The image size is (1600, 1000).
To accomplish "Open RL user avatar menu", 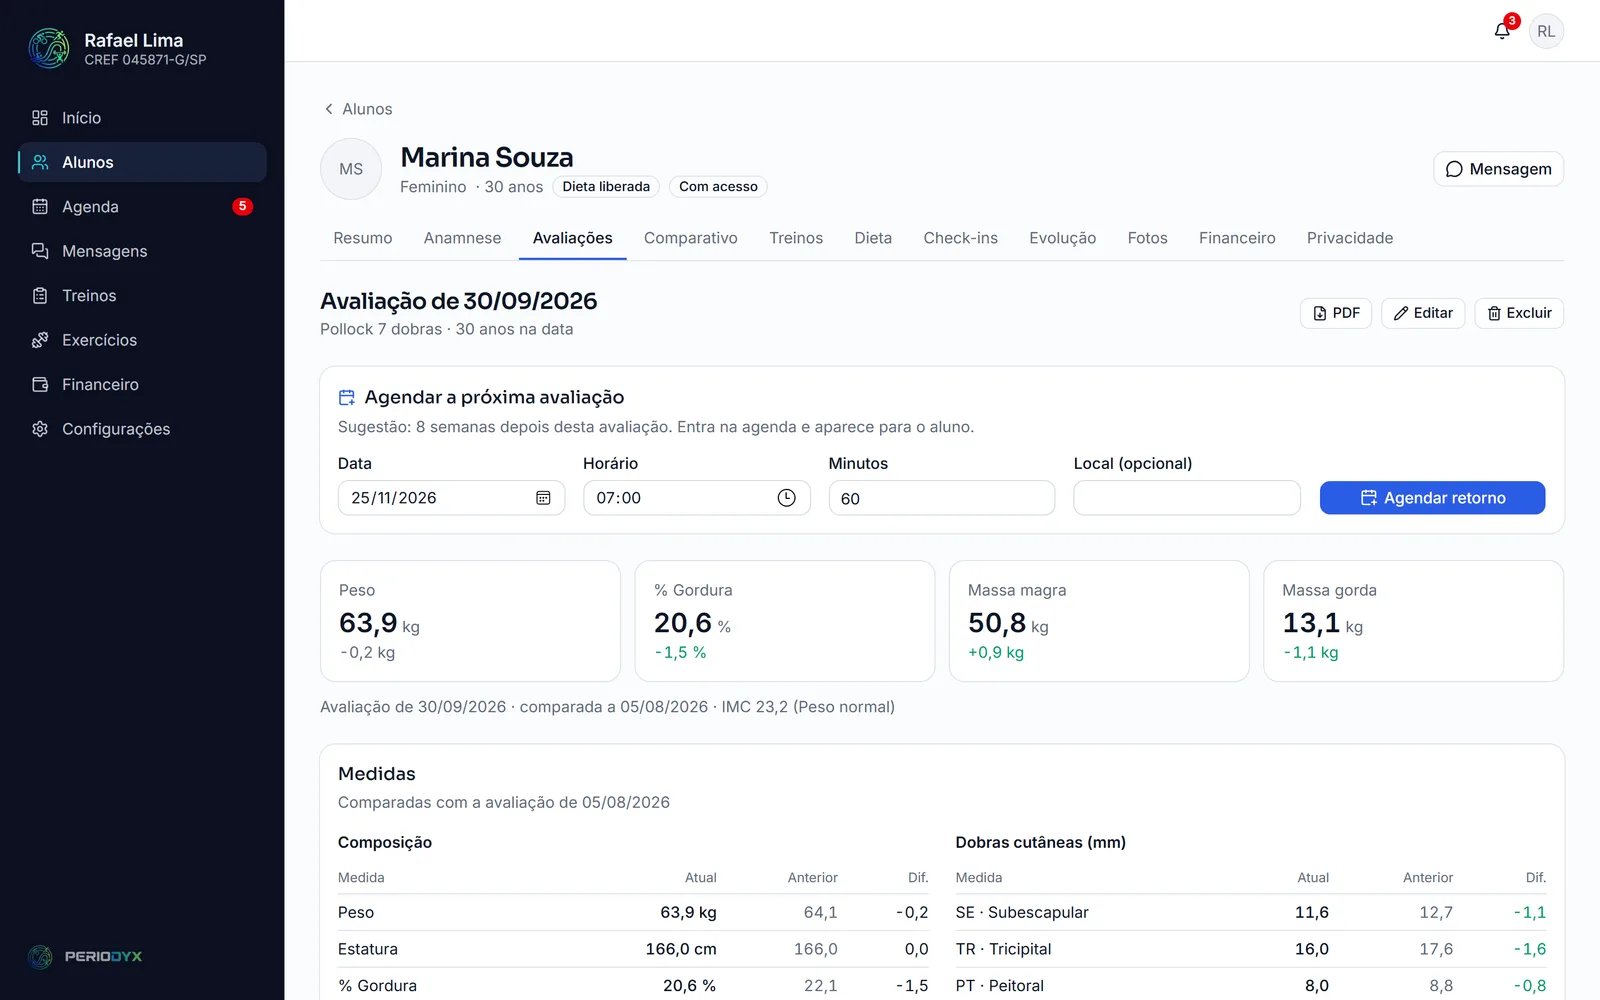I will pyautogui.click(x=1546, y=31).
